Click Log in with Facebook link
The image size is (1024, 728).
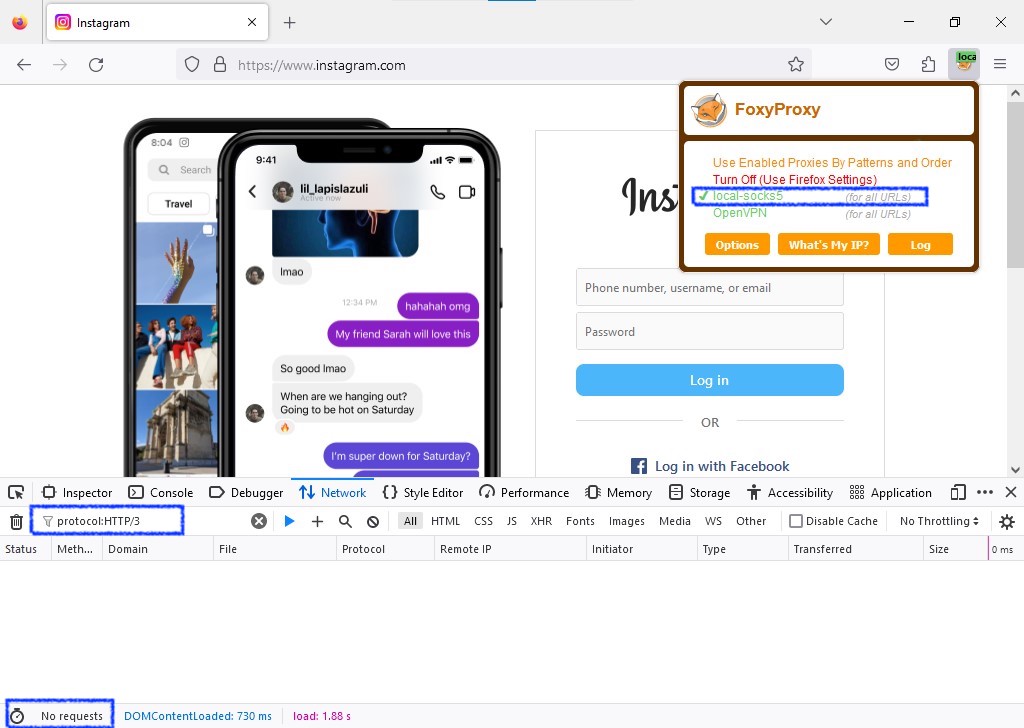click(x=710, y=466)
